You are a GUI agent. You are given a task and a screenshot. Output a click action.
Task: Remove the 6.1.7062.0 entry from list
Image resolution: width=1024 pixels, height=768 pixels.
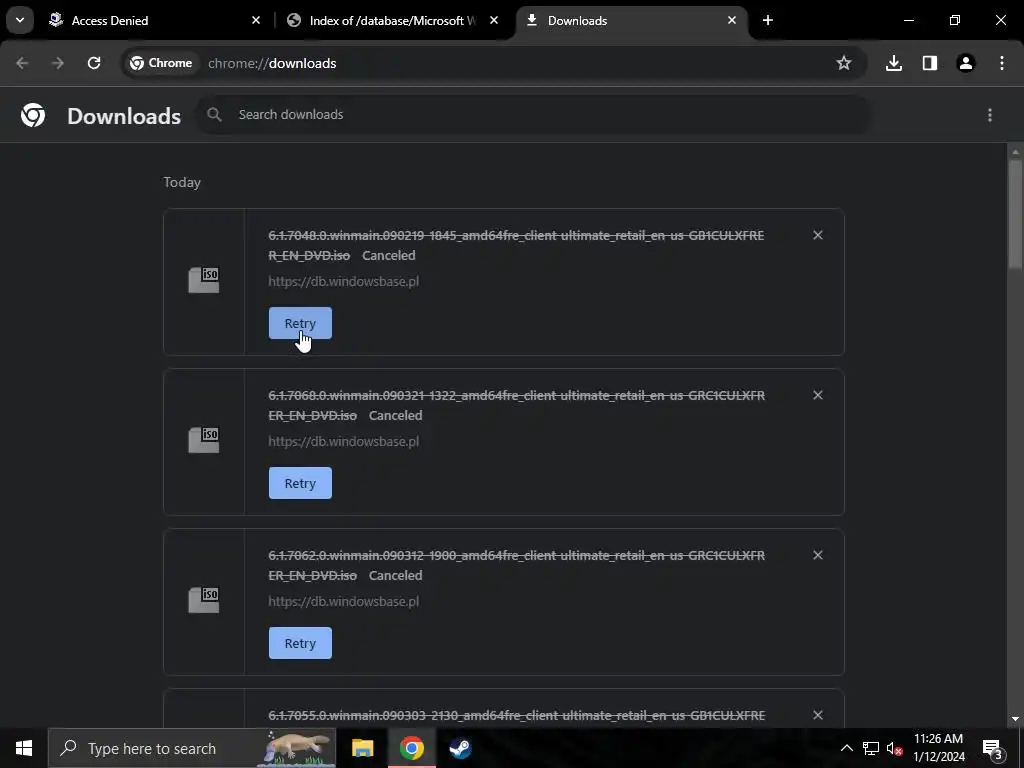pos(818,555)
